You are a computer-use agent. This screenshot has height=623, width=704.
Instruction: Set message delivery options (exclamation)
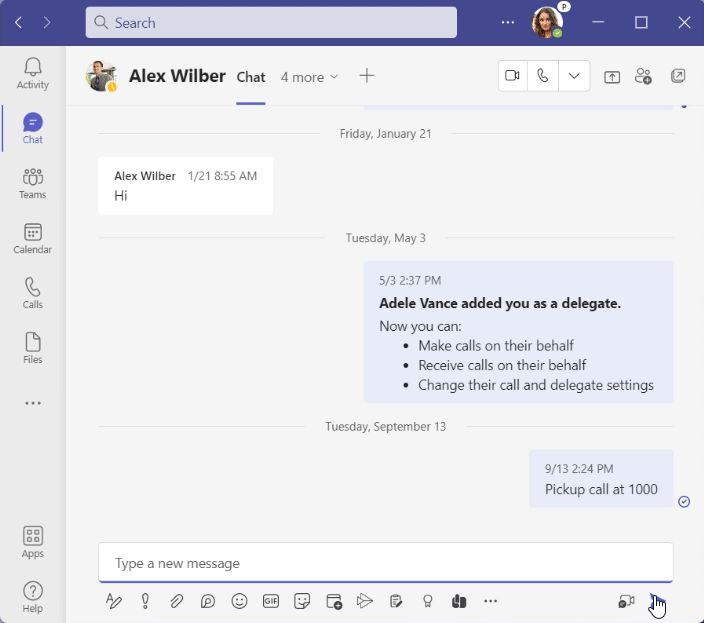[x=145, y=601]
